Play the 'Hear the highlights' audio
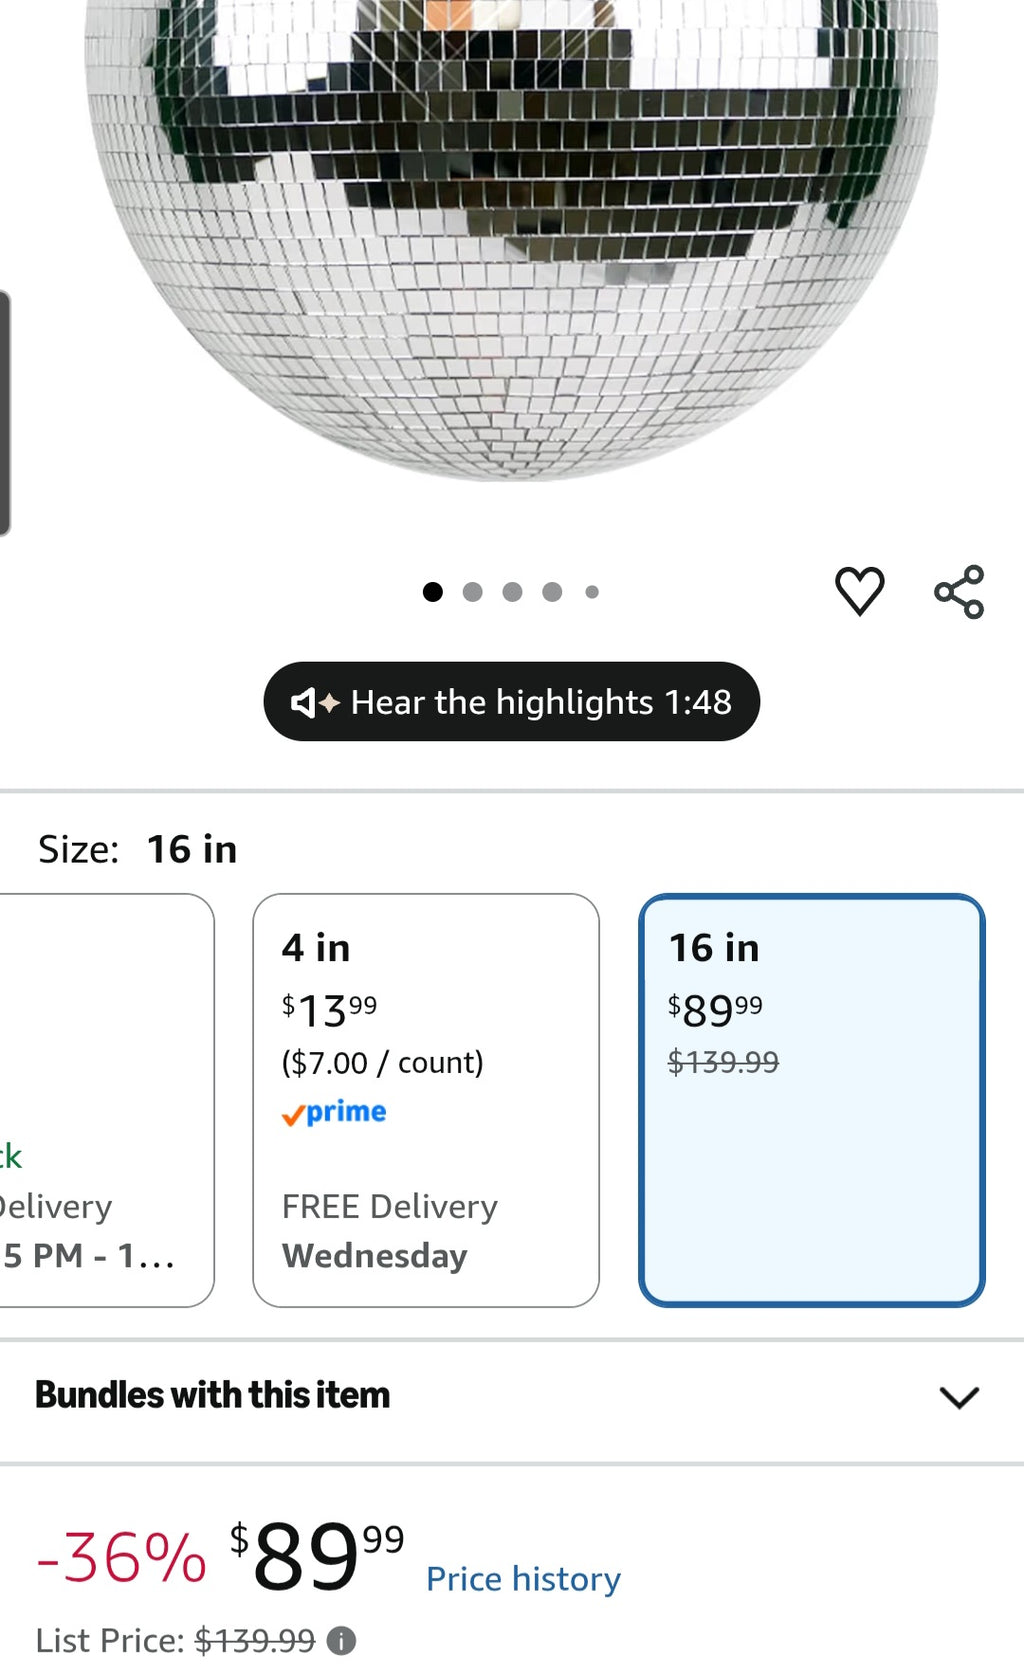This screenshot has width=1024, height=1675. 511,702
